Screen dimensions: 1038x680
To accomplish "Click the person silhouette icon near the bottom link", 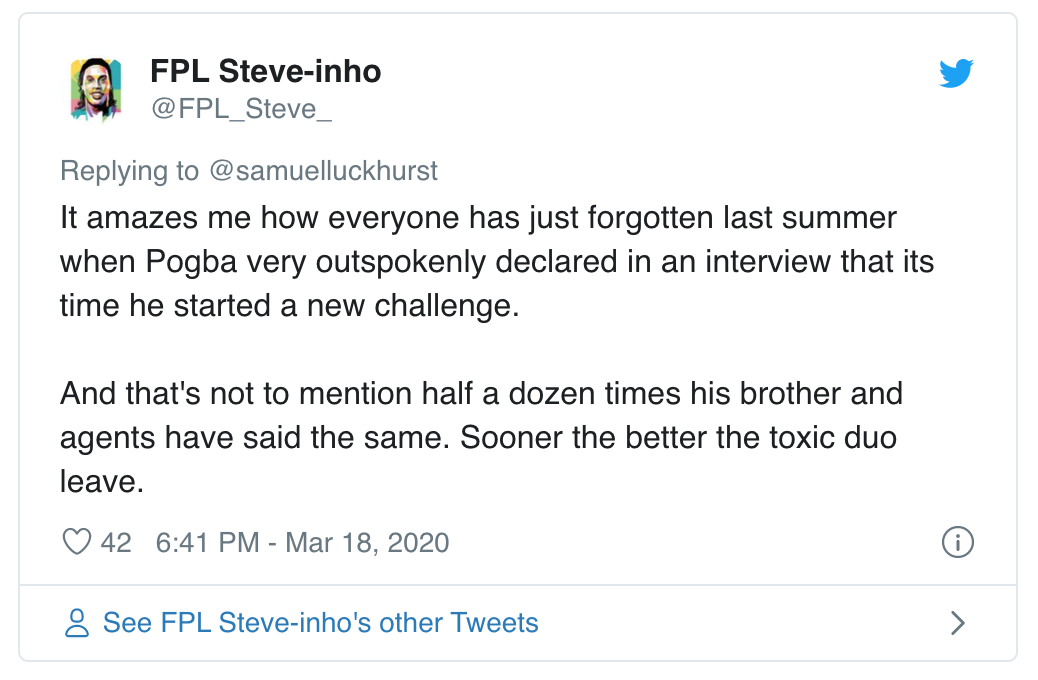I will pos(78,622).
